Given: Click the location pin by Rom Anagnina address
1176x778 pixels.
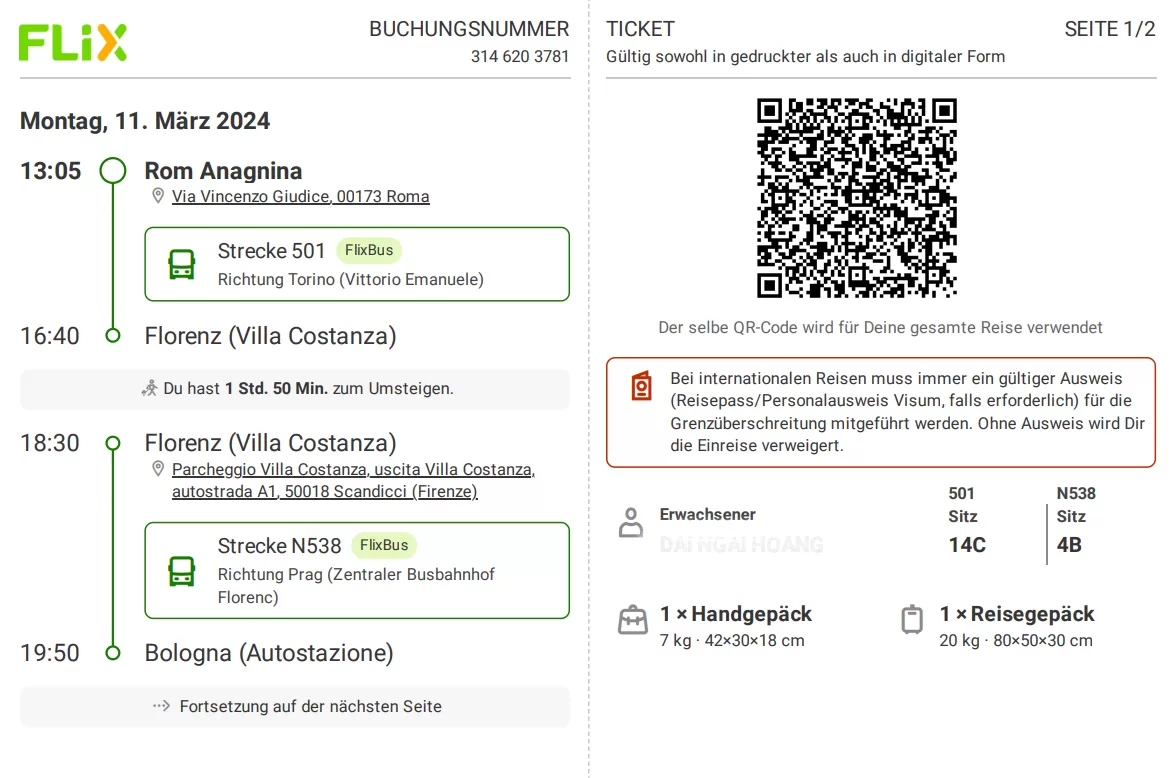Looking at the screenshot, I should (x=158, y=196).
